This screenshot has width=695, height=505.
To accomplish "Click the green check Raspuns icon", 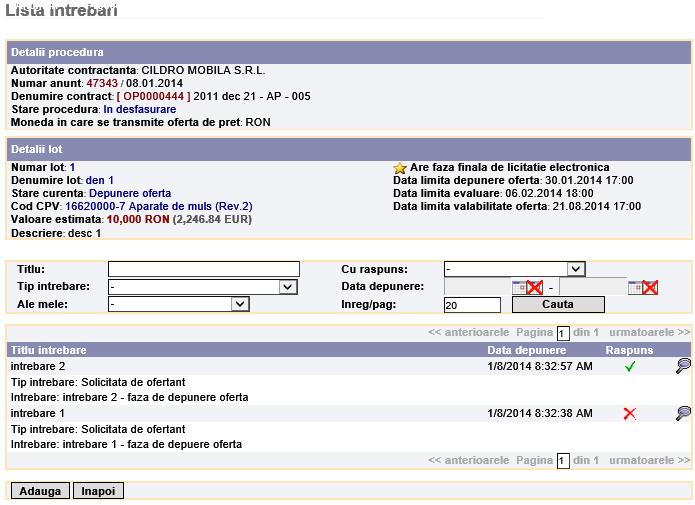I will 629,366.
